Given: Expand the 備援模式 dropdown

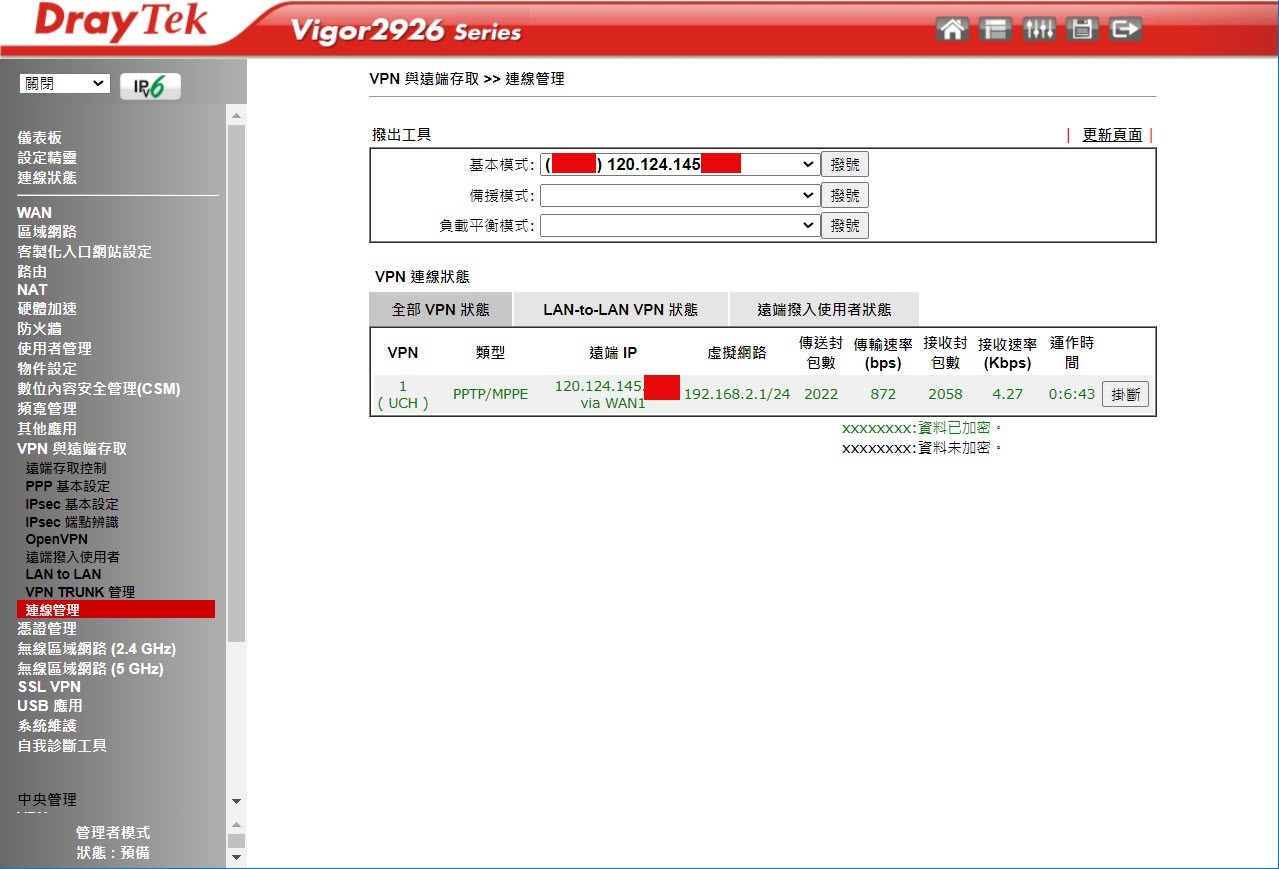Looking at the screenshot, I should coord(680,195).
